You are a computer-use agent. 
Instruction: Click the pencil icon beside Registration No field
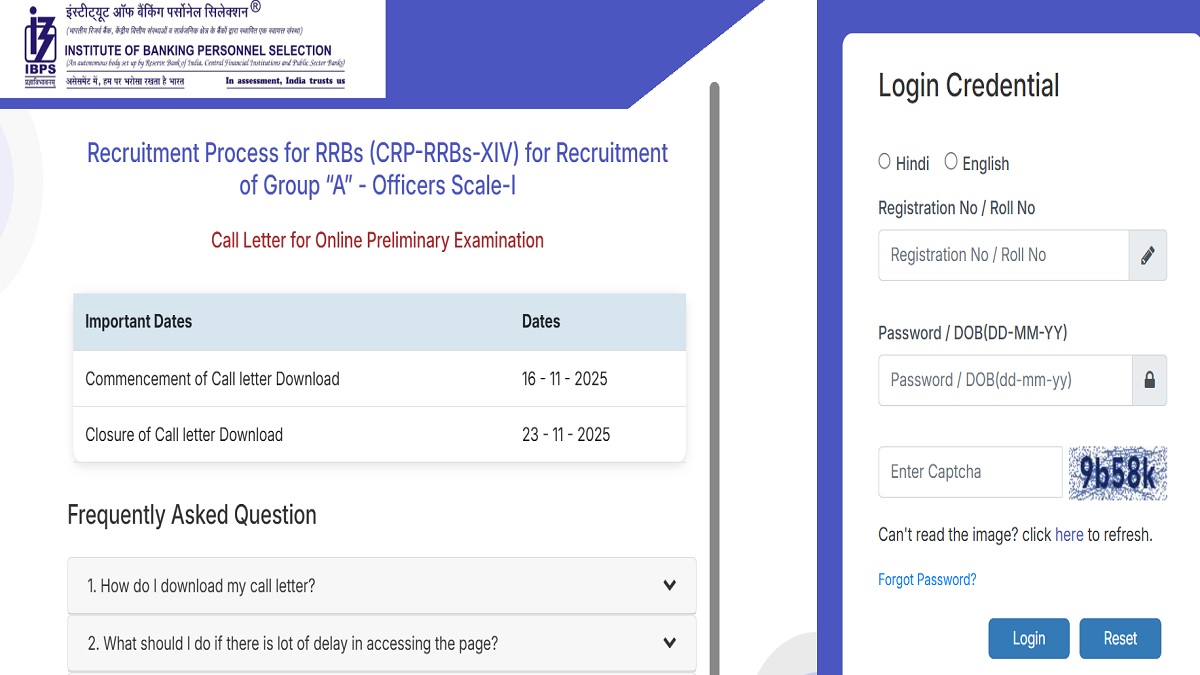[1148, 255]
